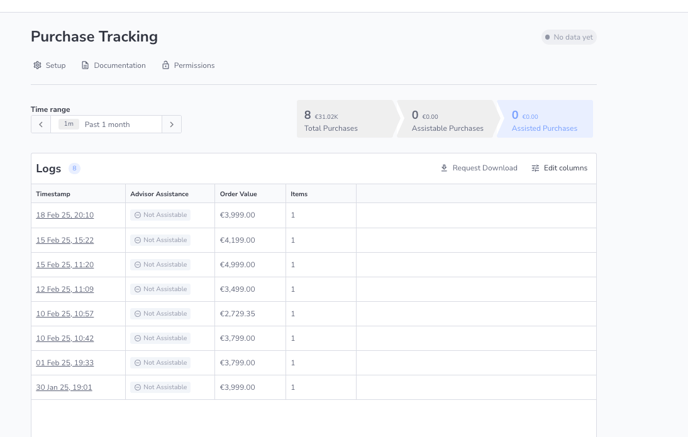This screenshot has height=437, width=688.
Task: Open log entry 10 Feb 25, 10:57
Action: pyautogui.click(x=65, y=314)
